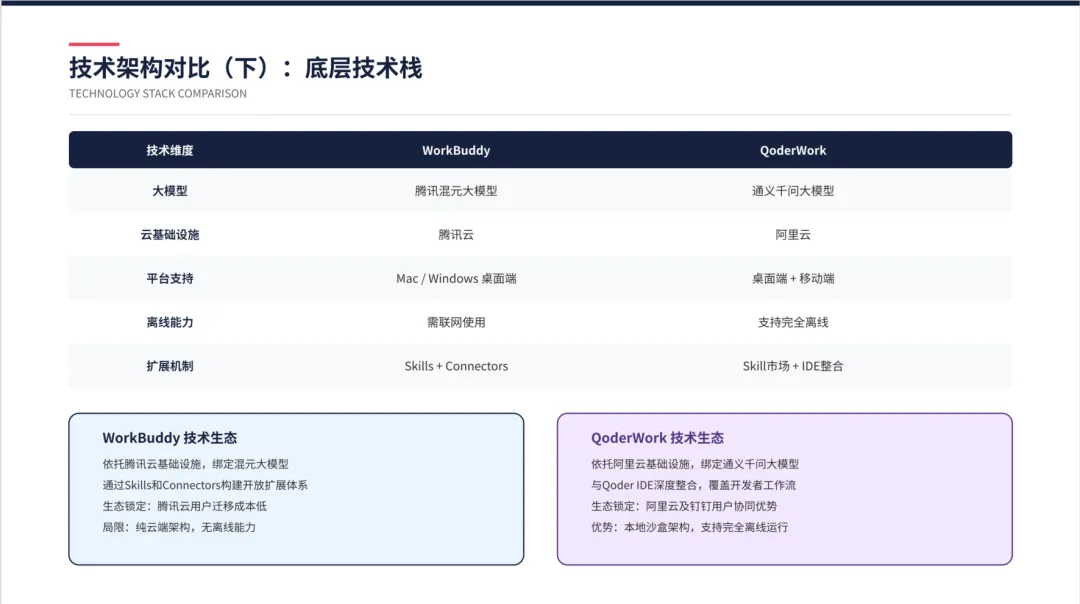Click the 技术维度 column header

point(169,150)
